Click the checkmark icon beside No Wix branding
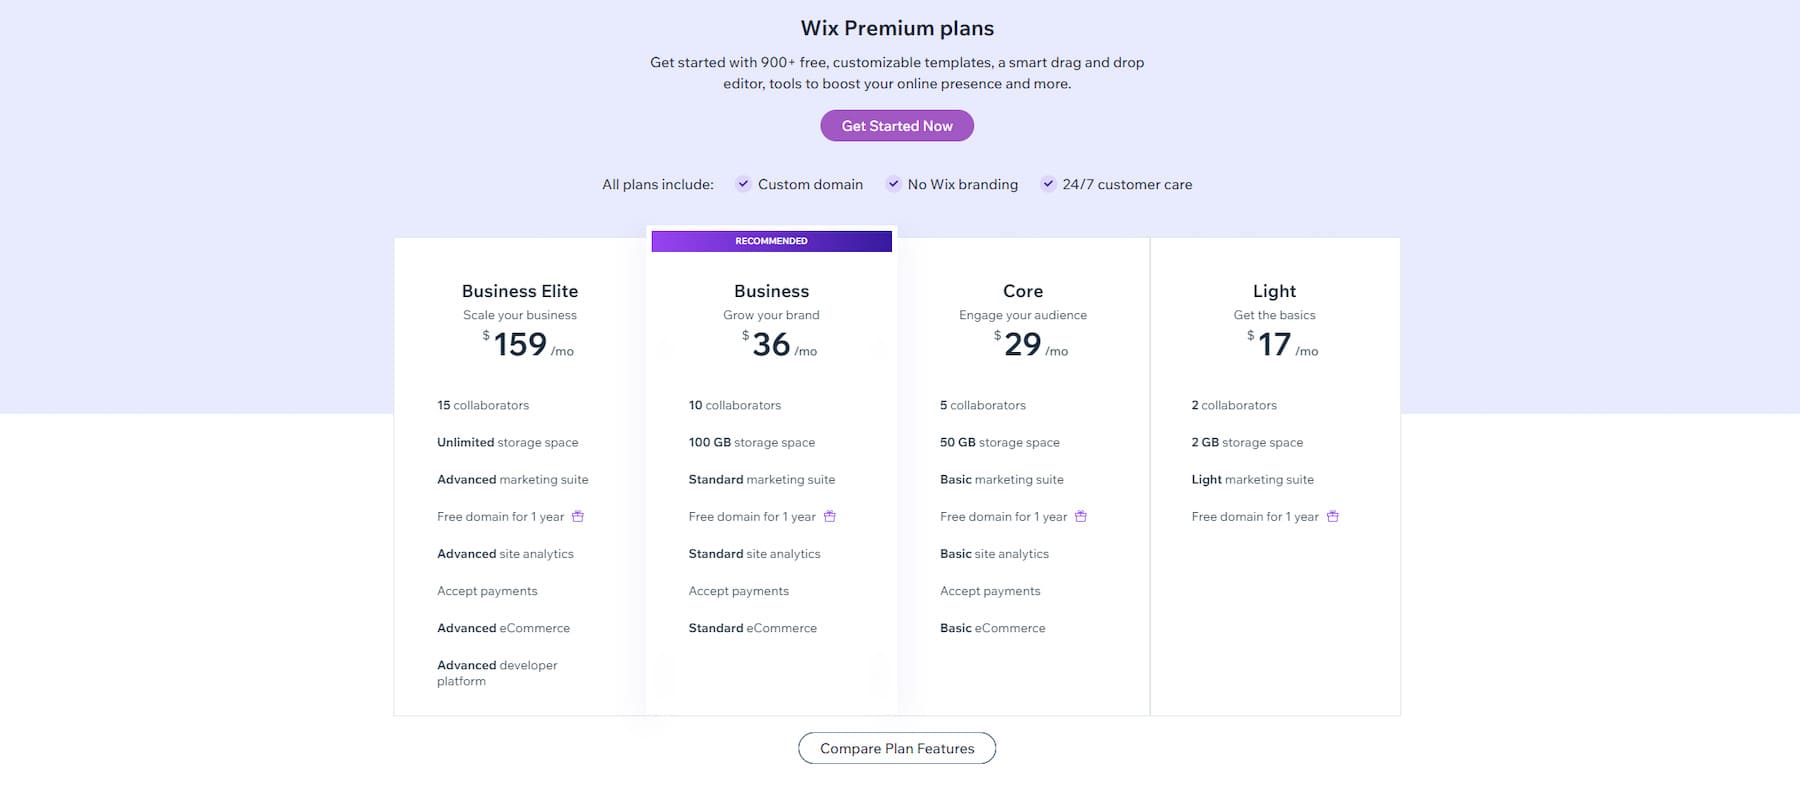Image resolution: width=1800 pixels, height=787 pixels. pos(893,184)
